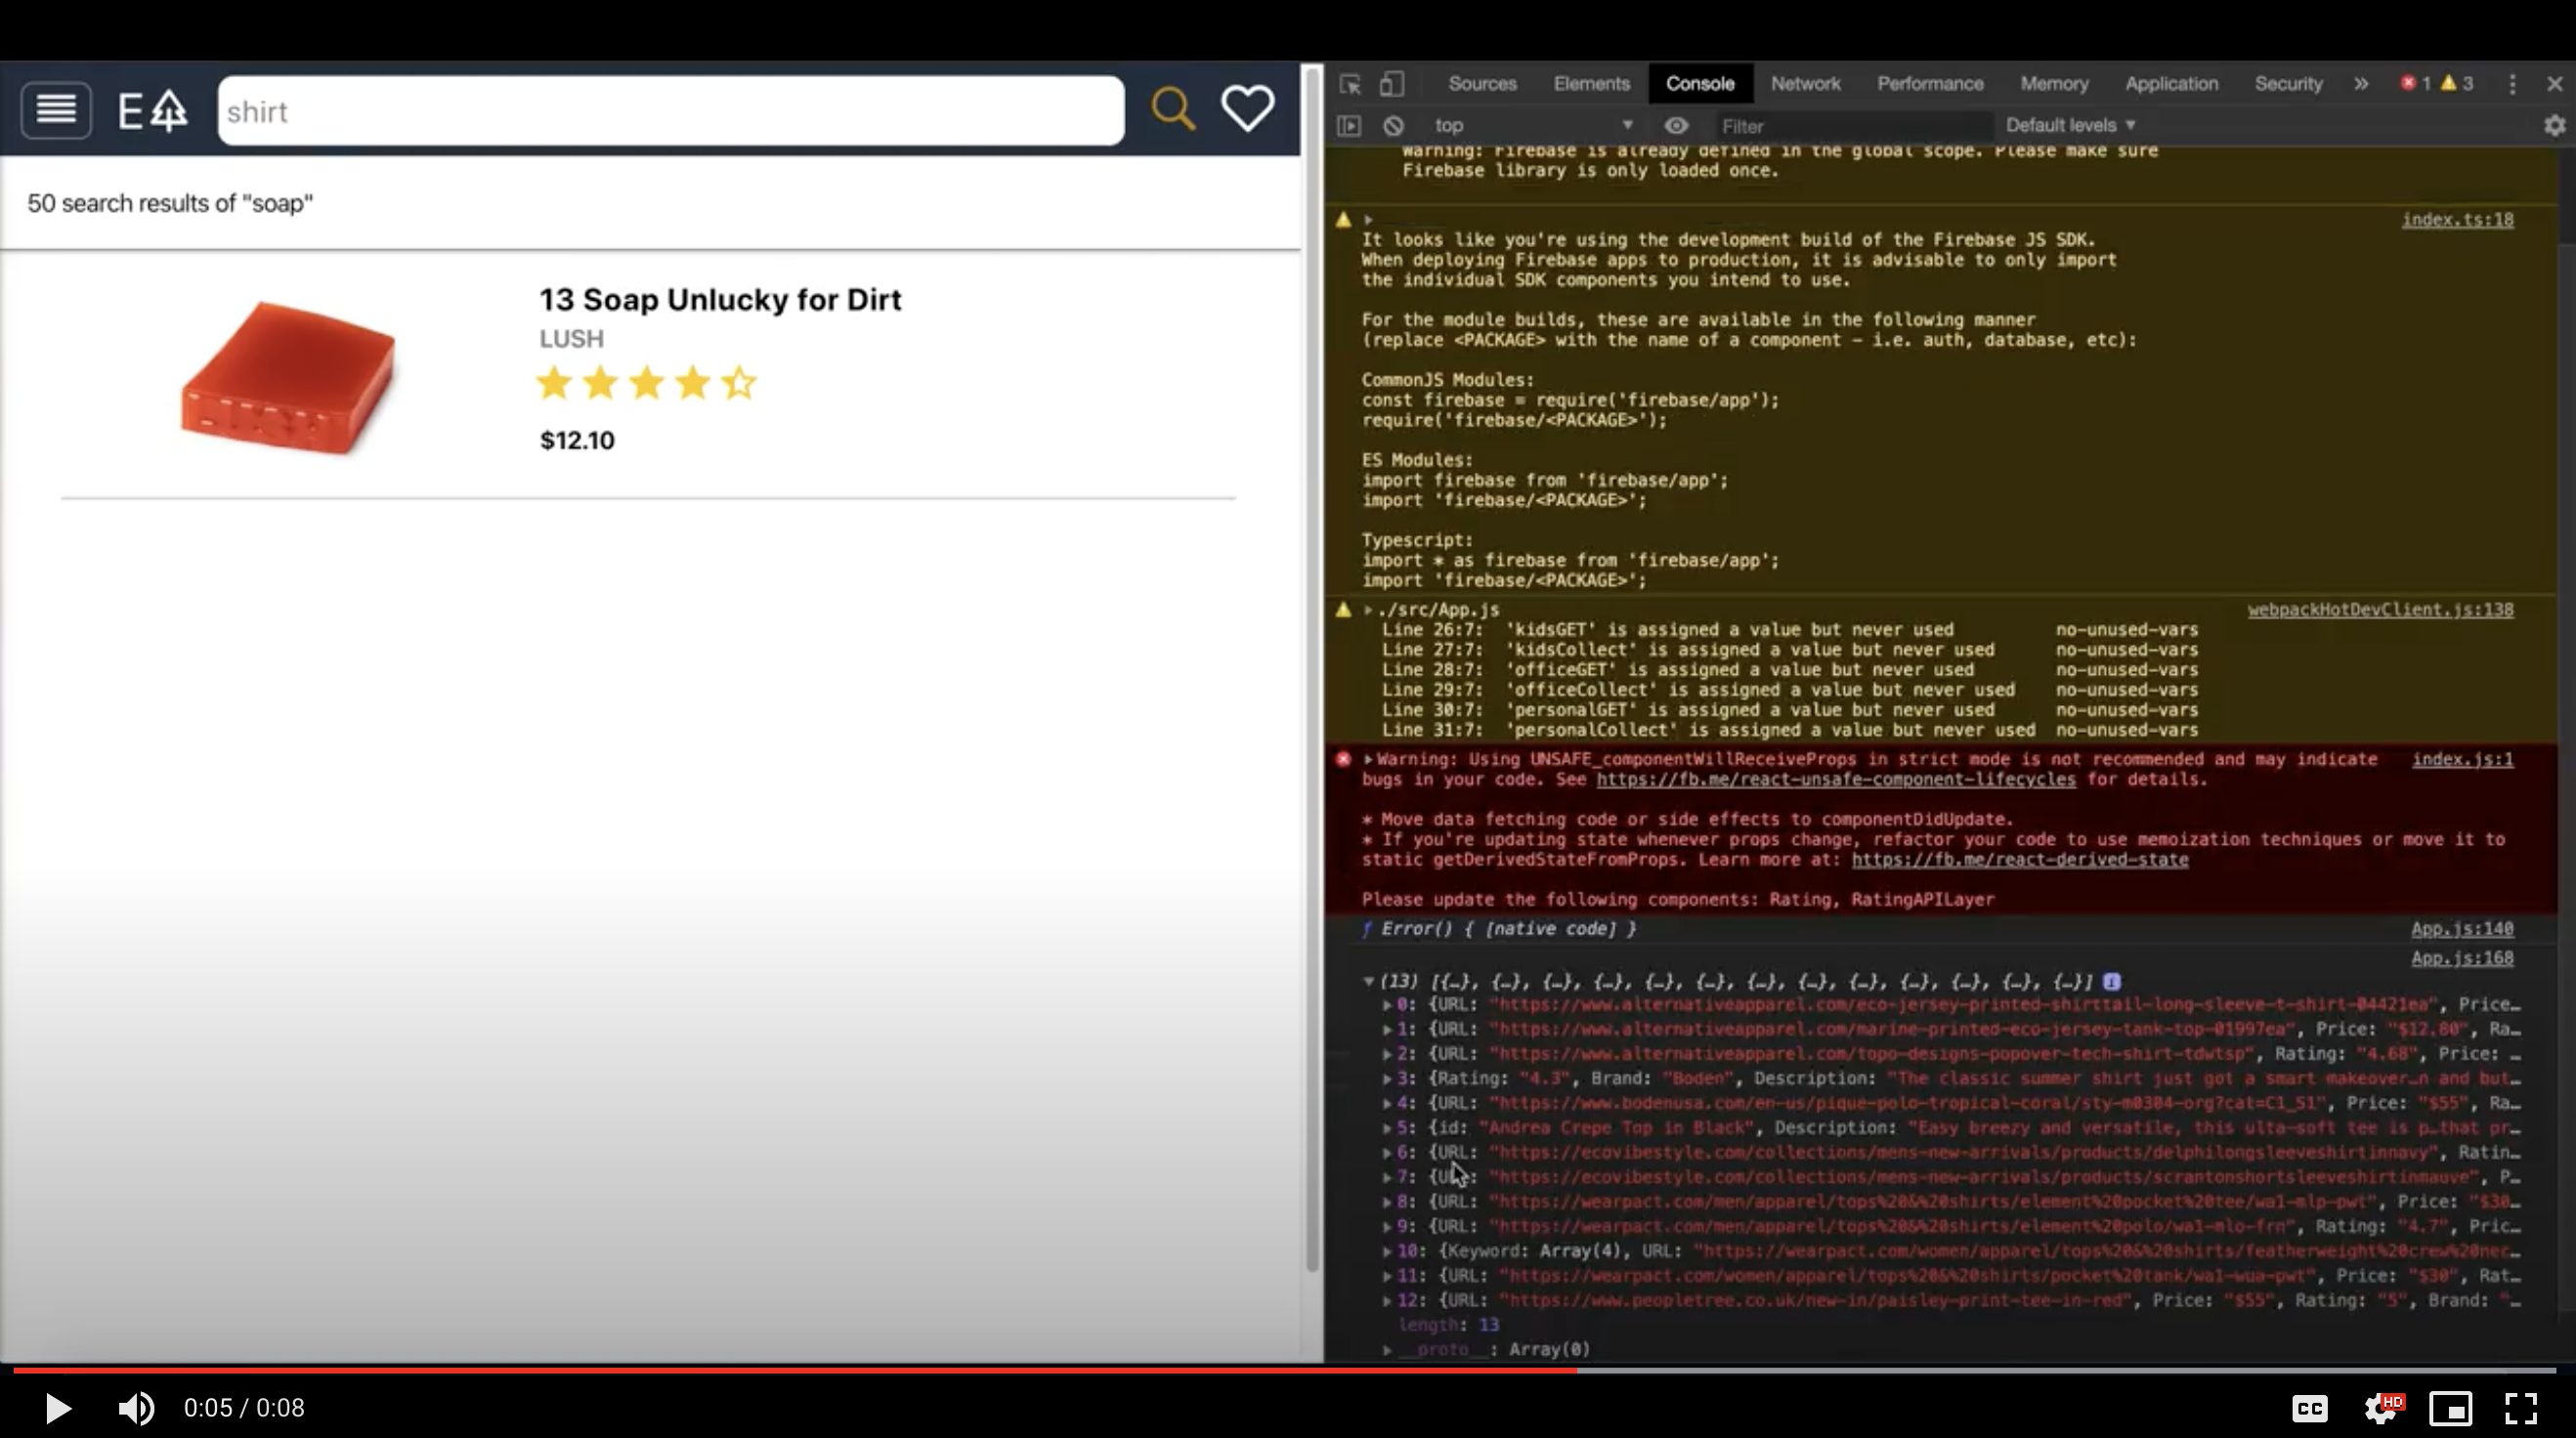The height and width of the screenshot is (1438, 2576).
Task: Open the App.js:140 source link
Action: [2461, 929]
